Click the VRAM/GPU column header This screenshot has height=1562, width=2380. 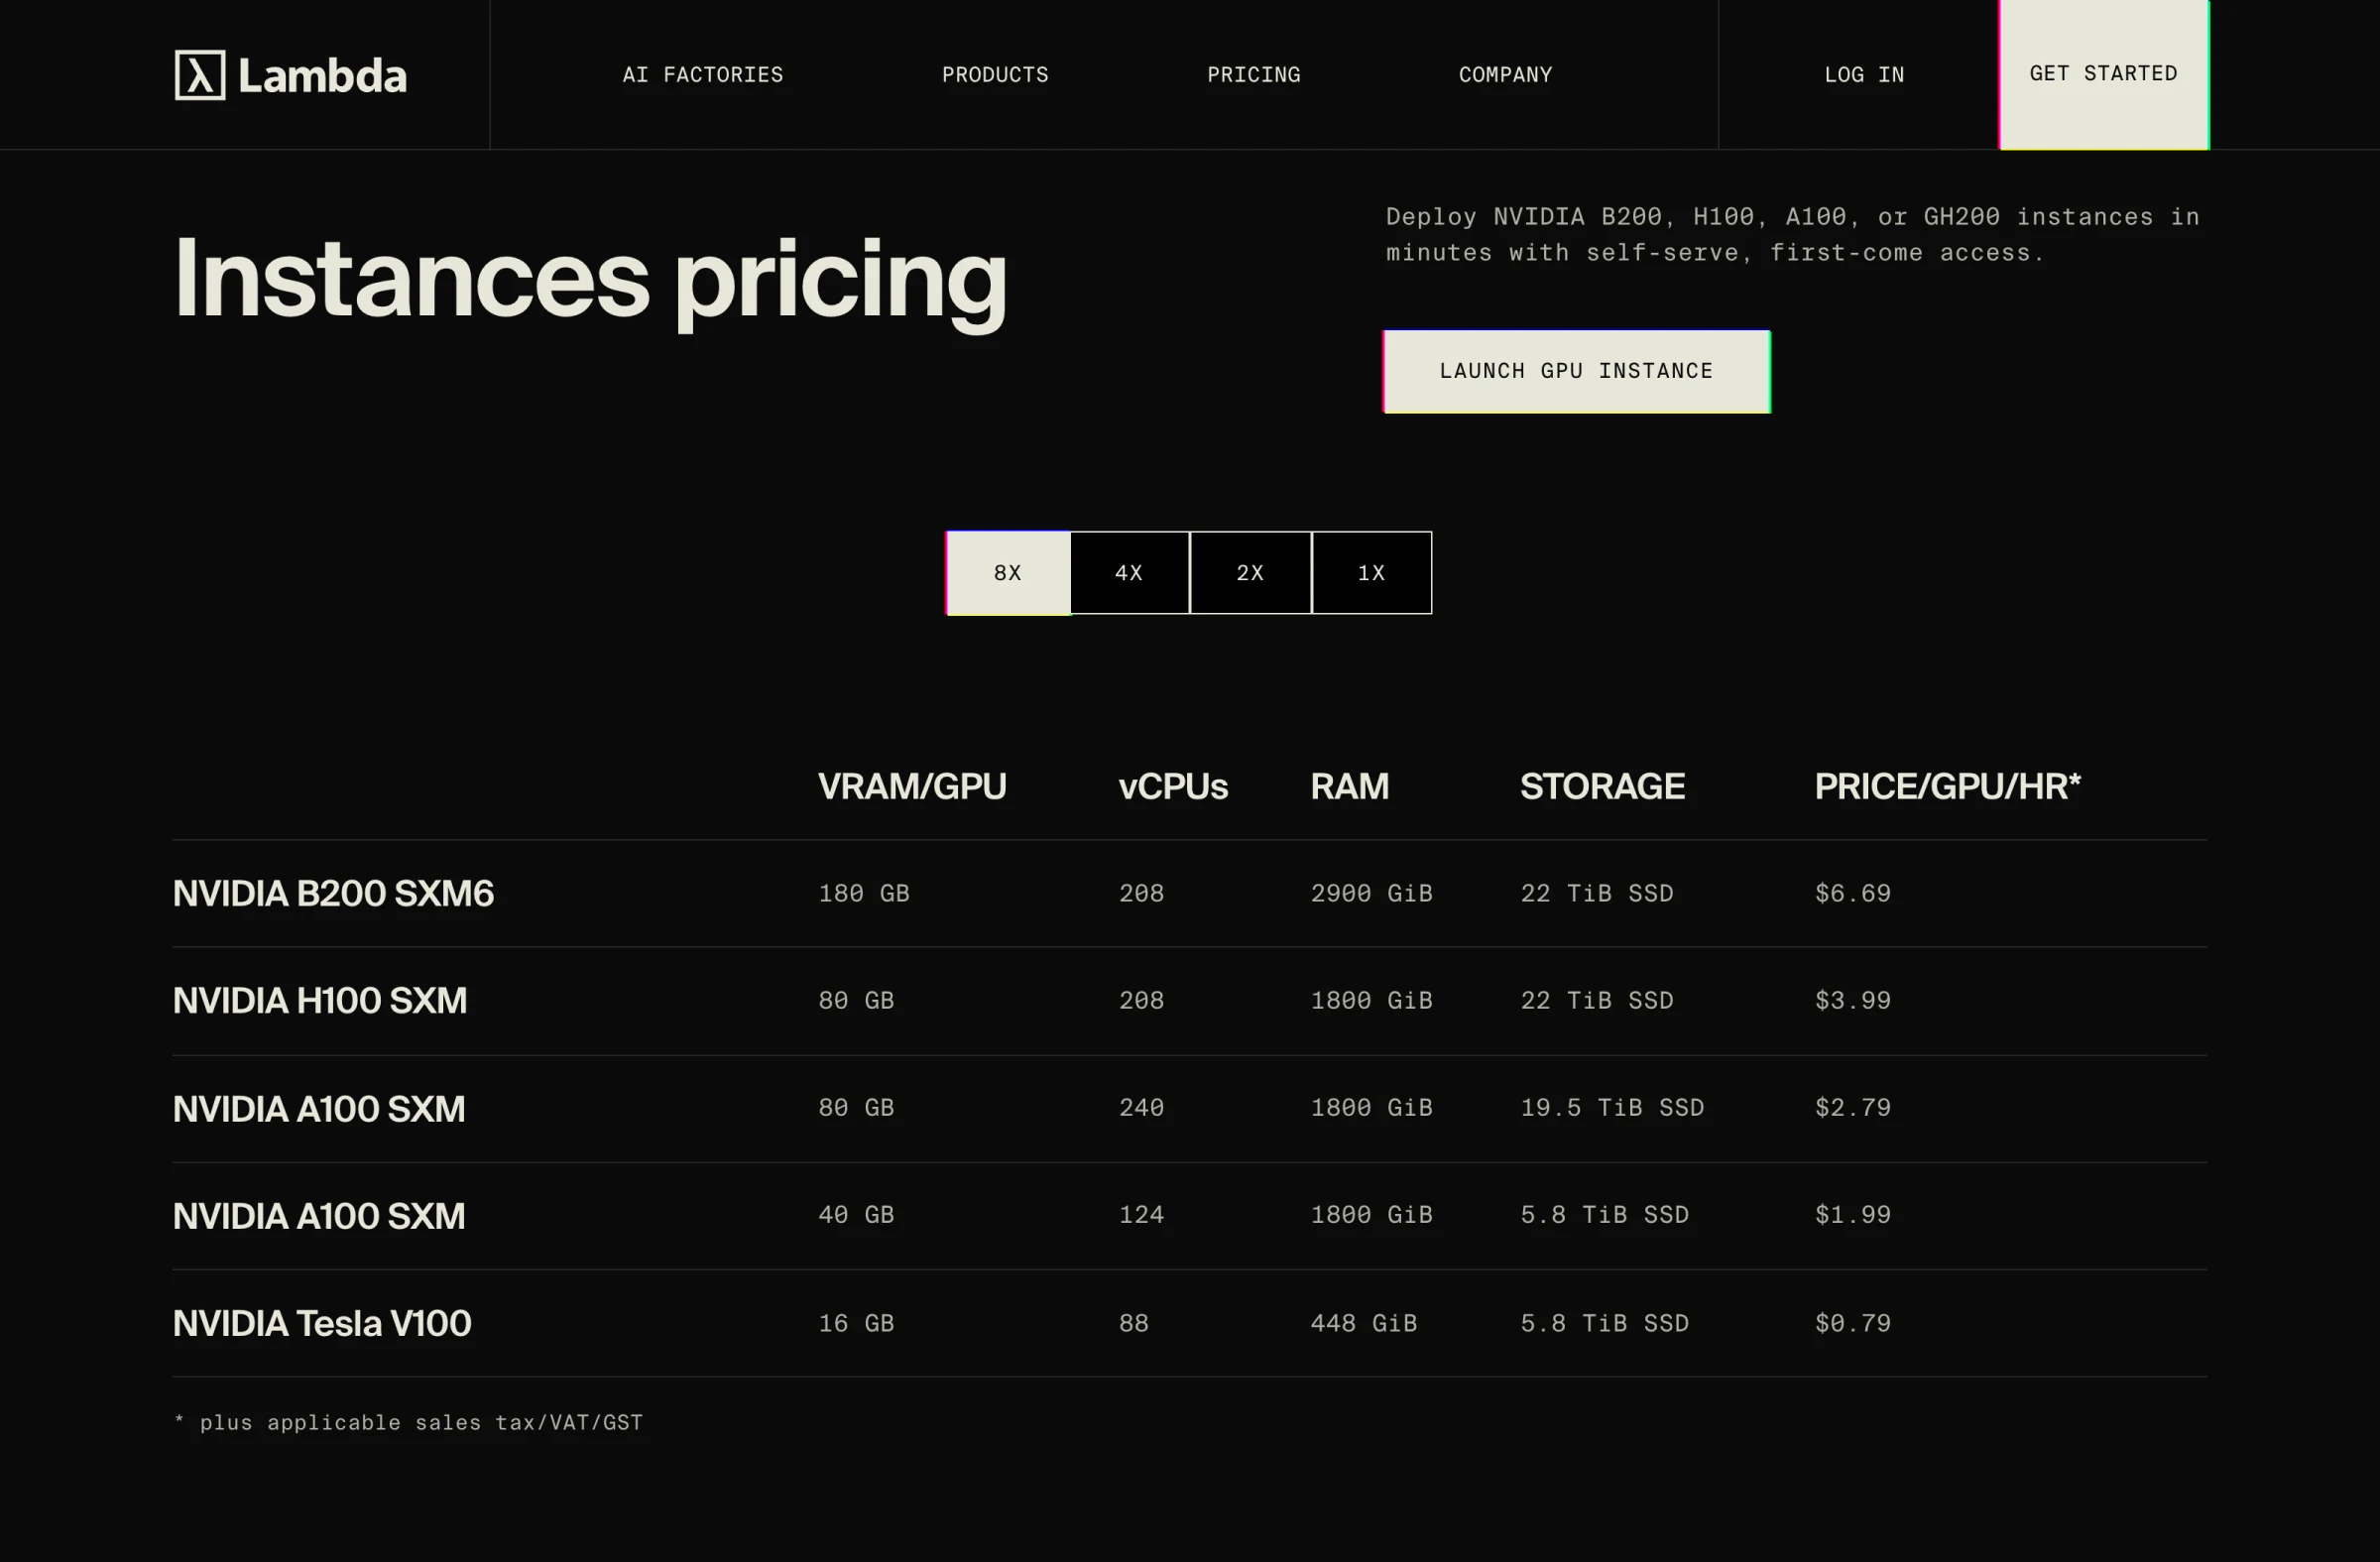[x=912, y=787]
